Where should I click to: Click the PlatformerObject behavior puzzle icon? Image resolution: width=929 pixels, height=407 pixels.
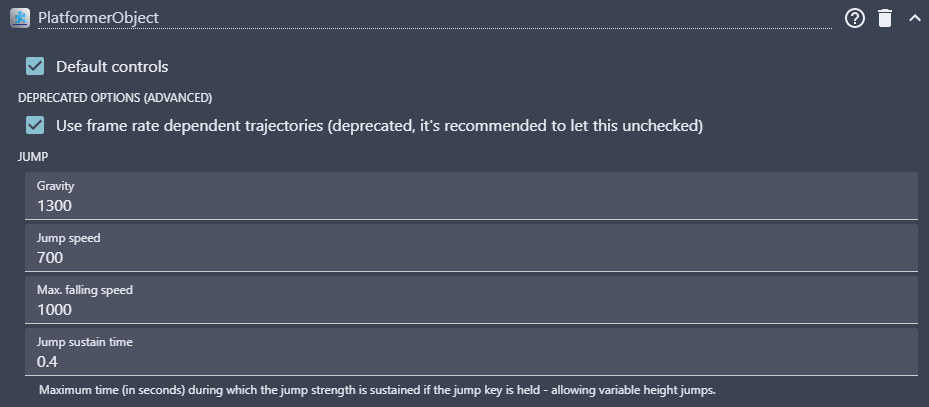[20, 18]
